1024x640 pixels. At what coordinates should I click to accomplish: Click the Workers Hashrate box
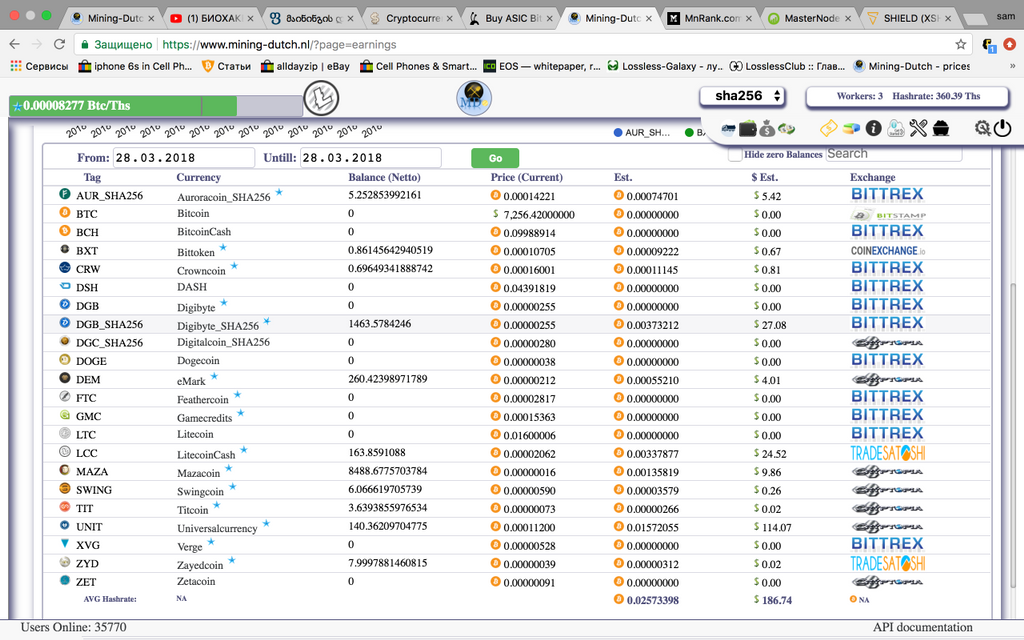click(908, 97)
